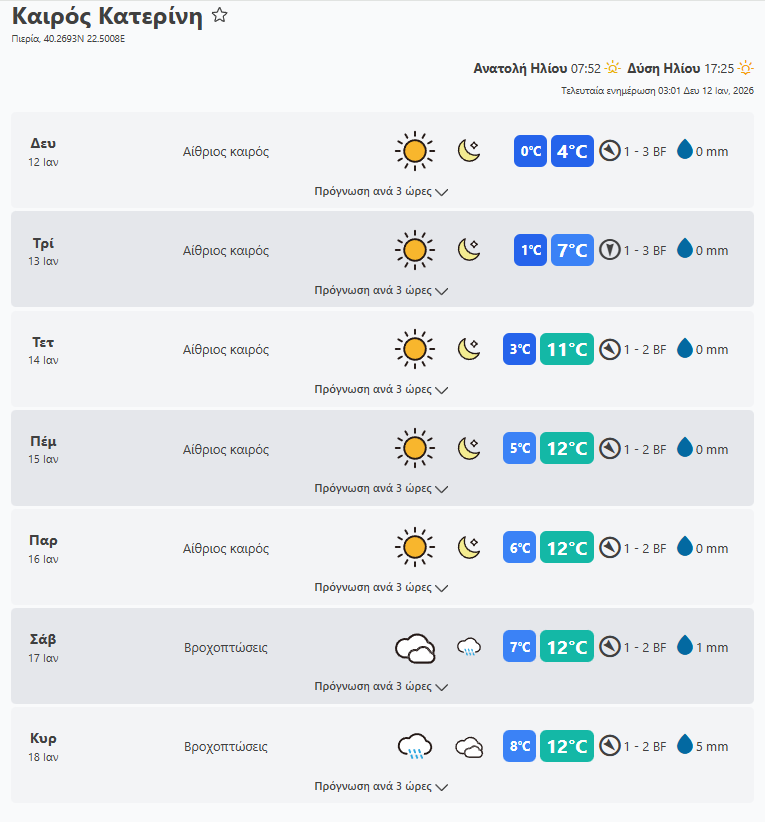Click the wind direction icon for Wednesday 14 Ιαν
The width and height of the screenshot is (765, 822).
[610, 349]
